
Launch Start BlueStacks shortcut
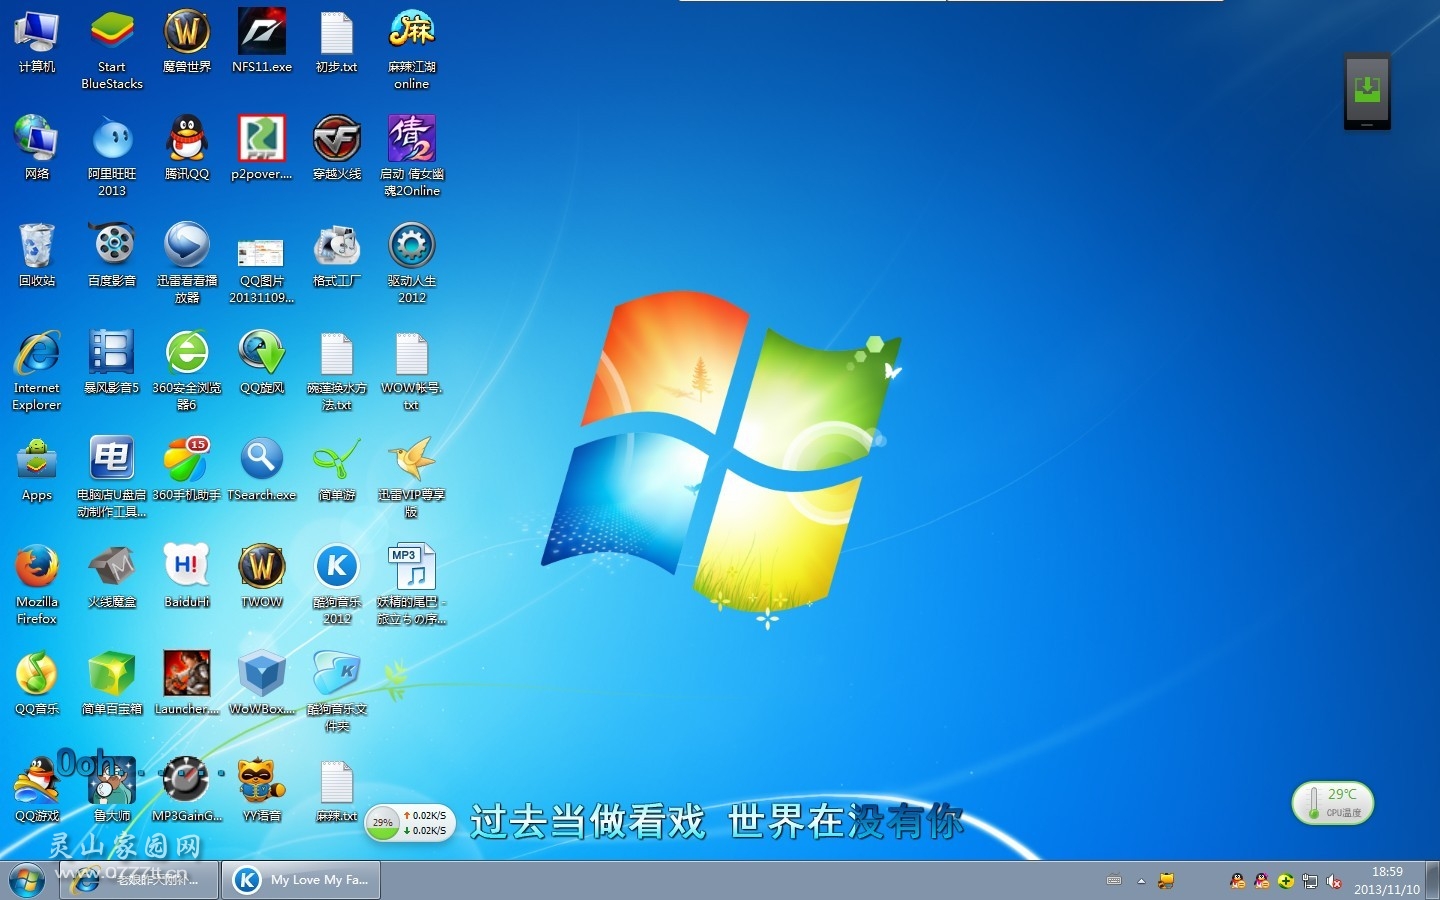pos(112,50)
